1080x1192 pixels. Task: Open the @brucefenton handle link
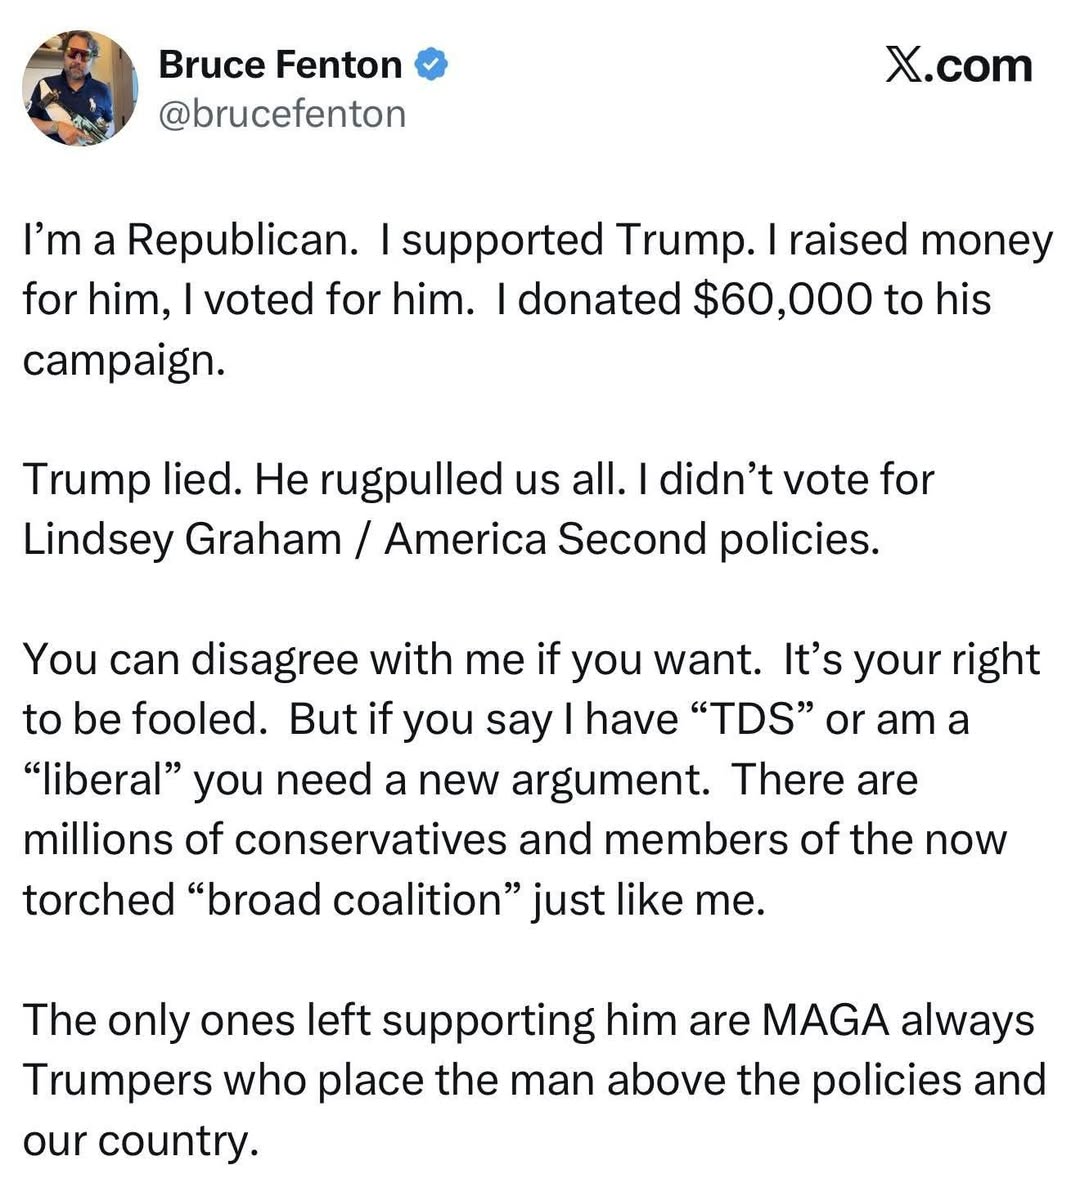[282, 114]
